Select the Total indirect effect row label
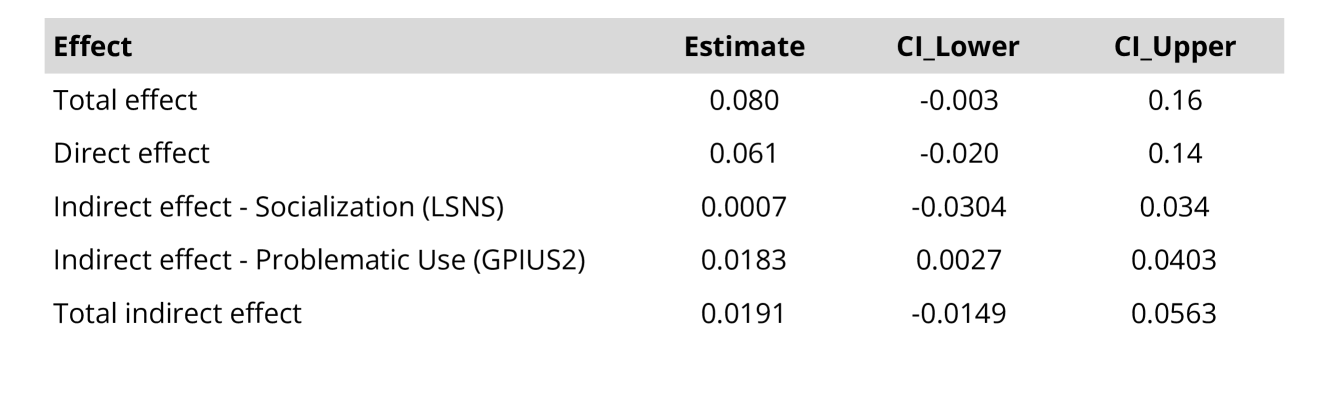Viewport: 1329px width, 409px height. point(177,313)
